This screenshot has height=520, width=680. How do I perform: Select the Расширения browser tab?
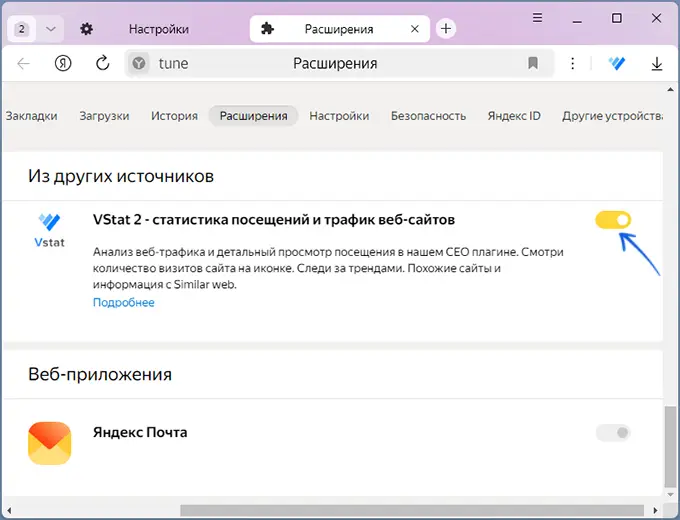340,29
